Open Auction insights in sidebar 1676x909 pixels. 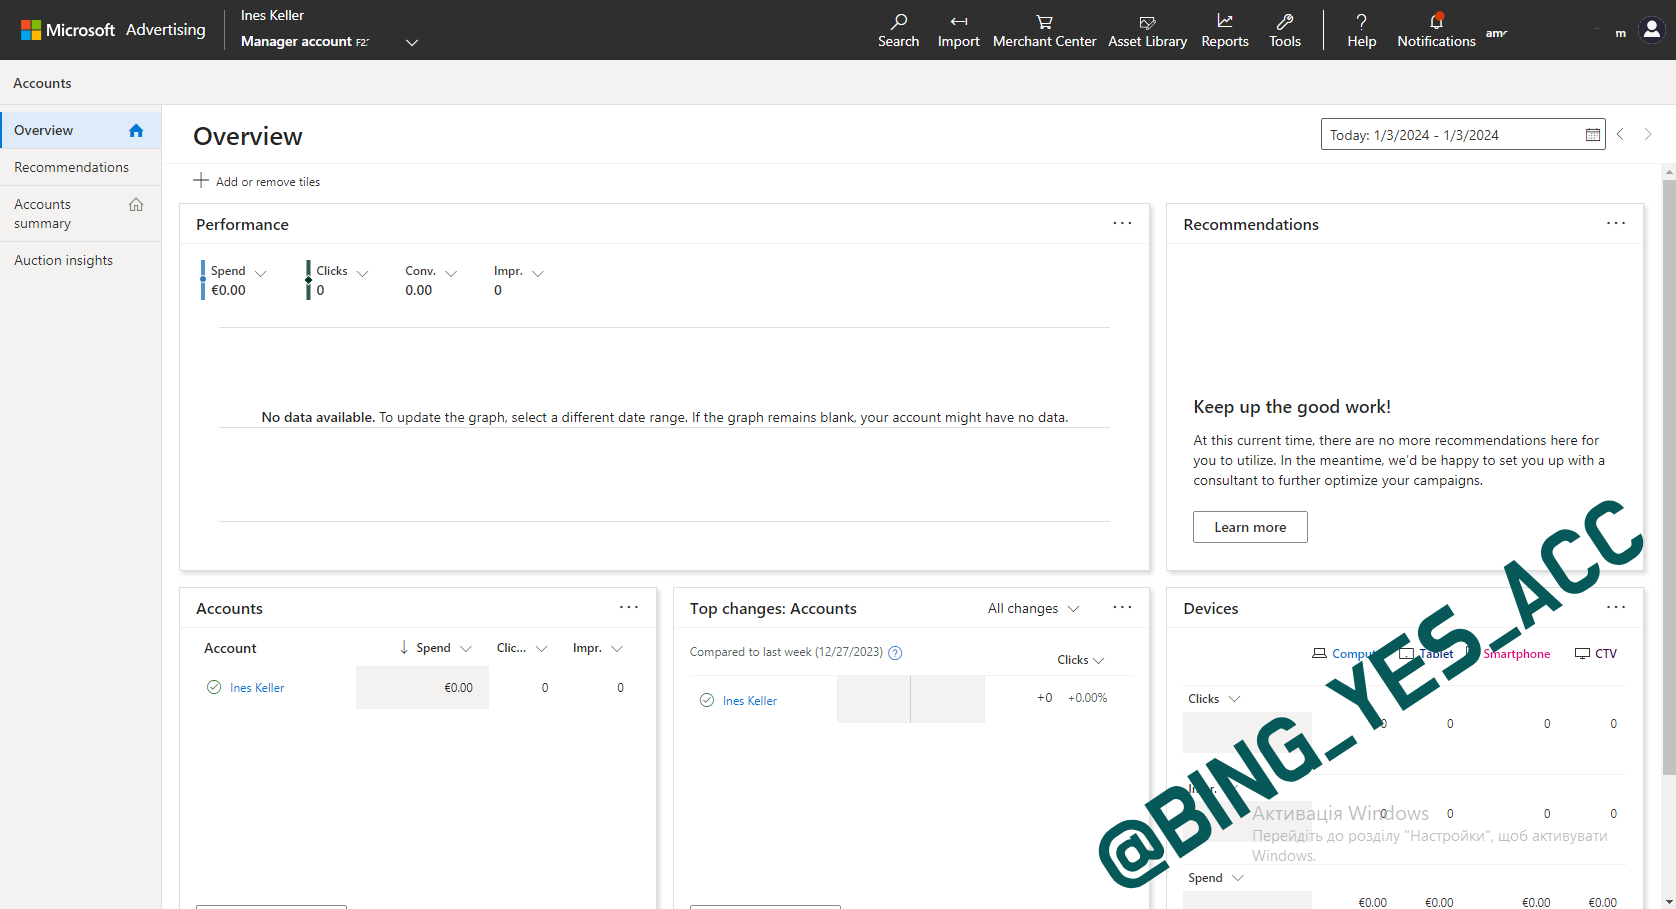click(63, 260)
